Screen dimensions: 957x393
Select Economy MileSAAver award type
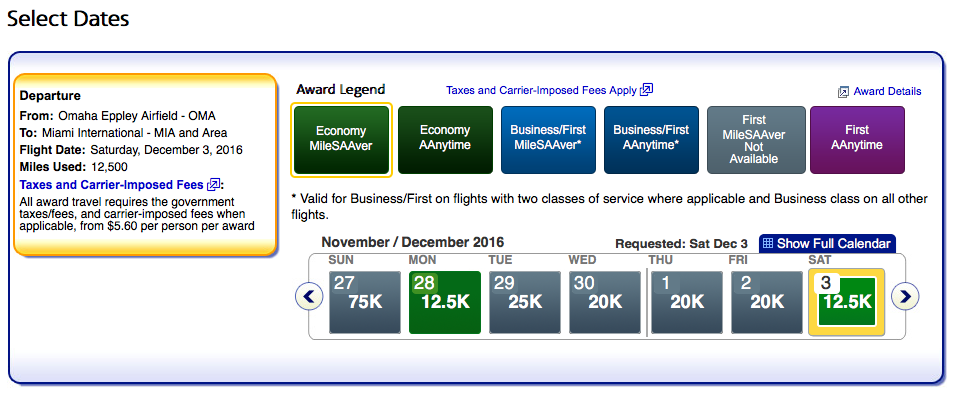341,140
